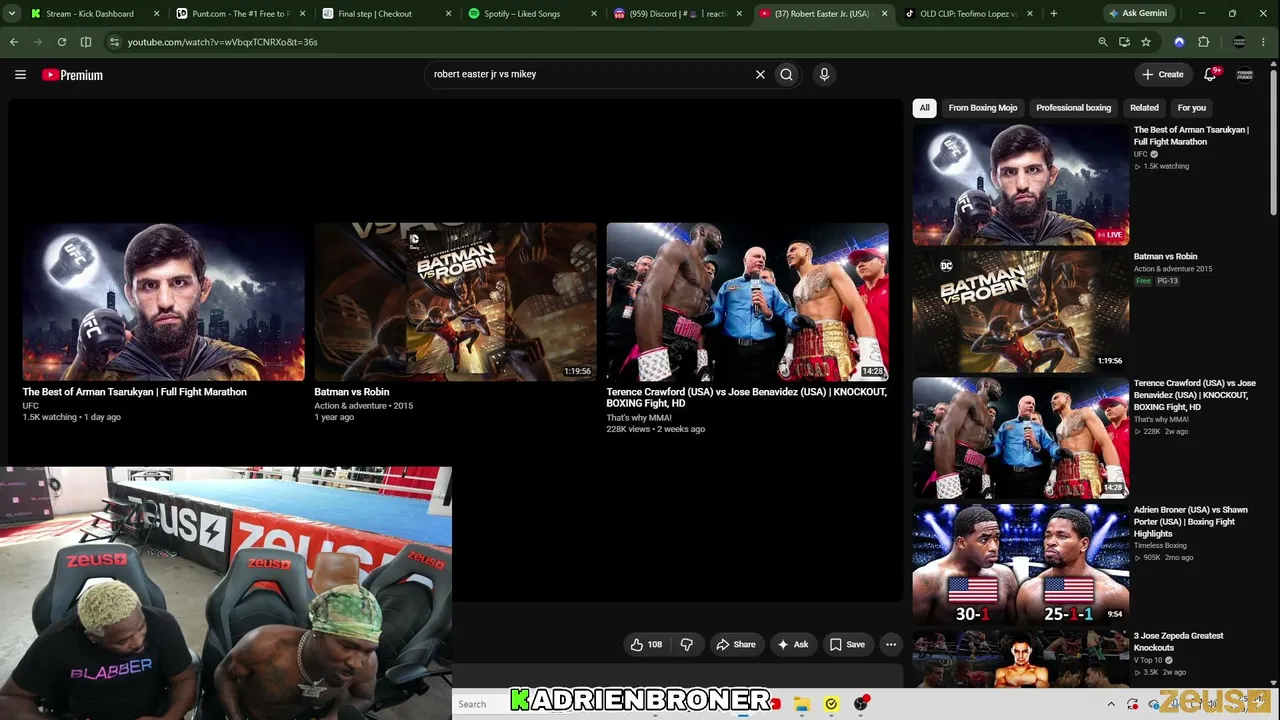The width and height of the screenshot is (1280, 720).
Task: Open sidebar Batman vs Robin thumbnail
Action: point(1021,311)
